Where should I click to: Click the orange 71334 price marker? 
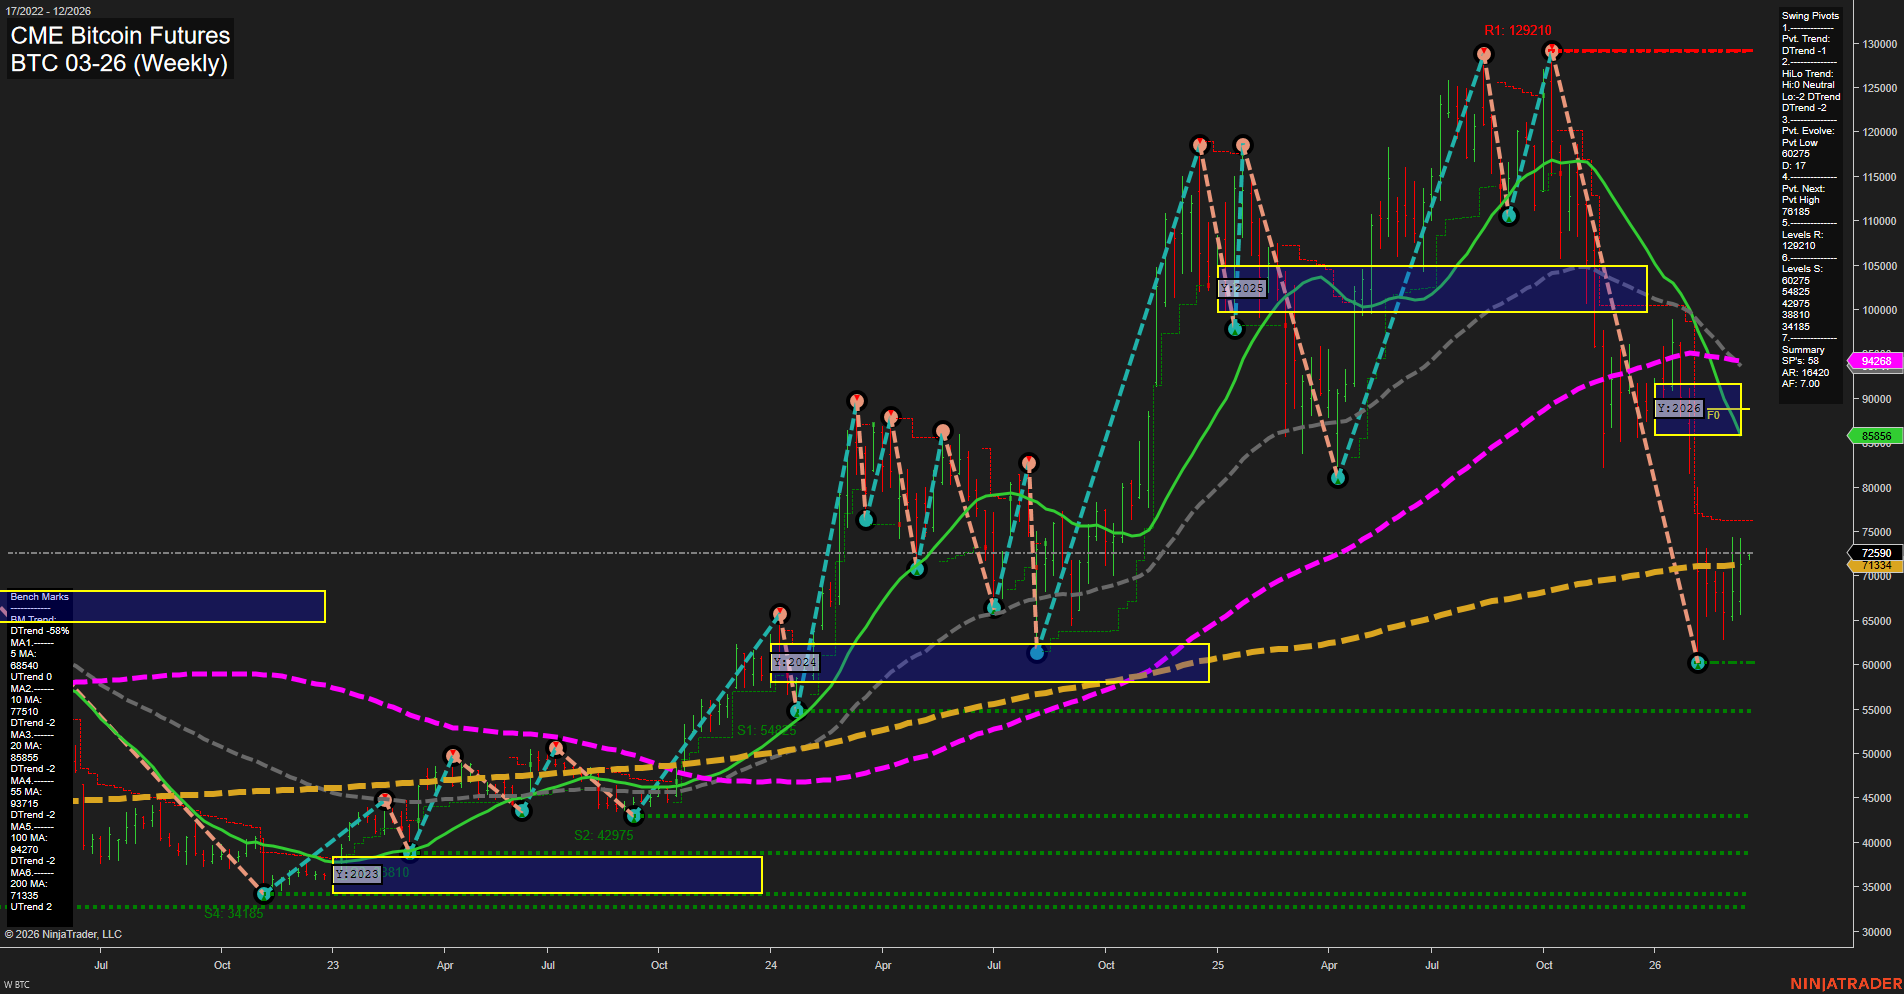(x=1872, y=565)
